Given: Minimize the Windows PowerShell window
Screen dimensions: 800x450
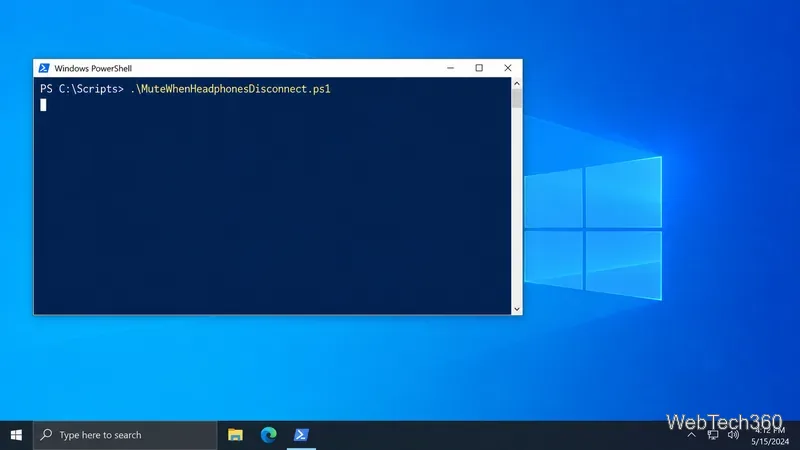Looking at the screenshot, I should 451,68.
